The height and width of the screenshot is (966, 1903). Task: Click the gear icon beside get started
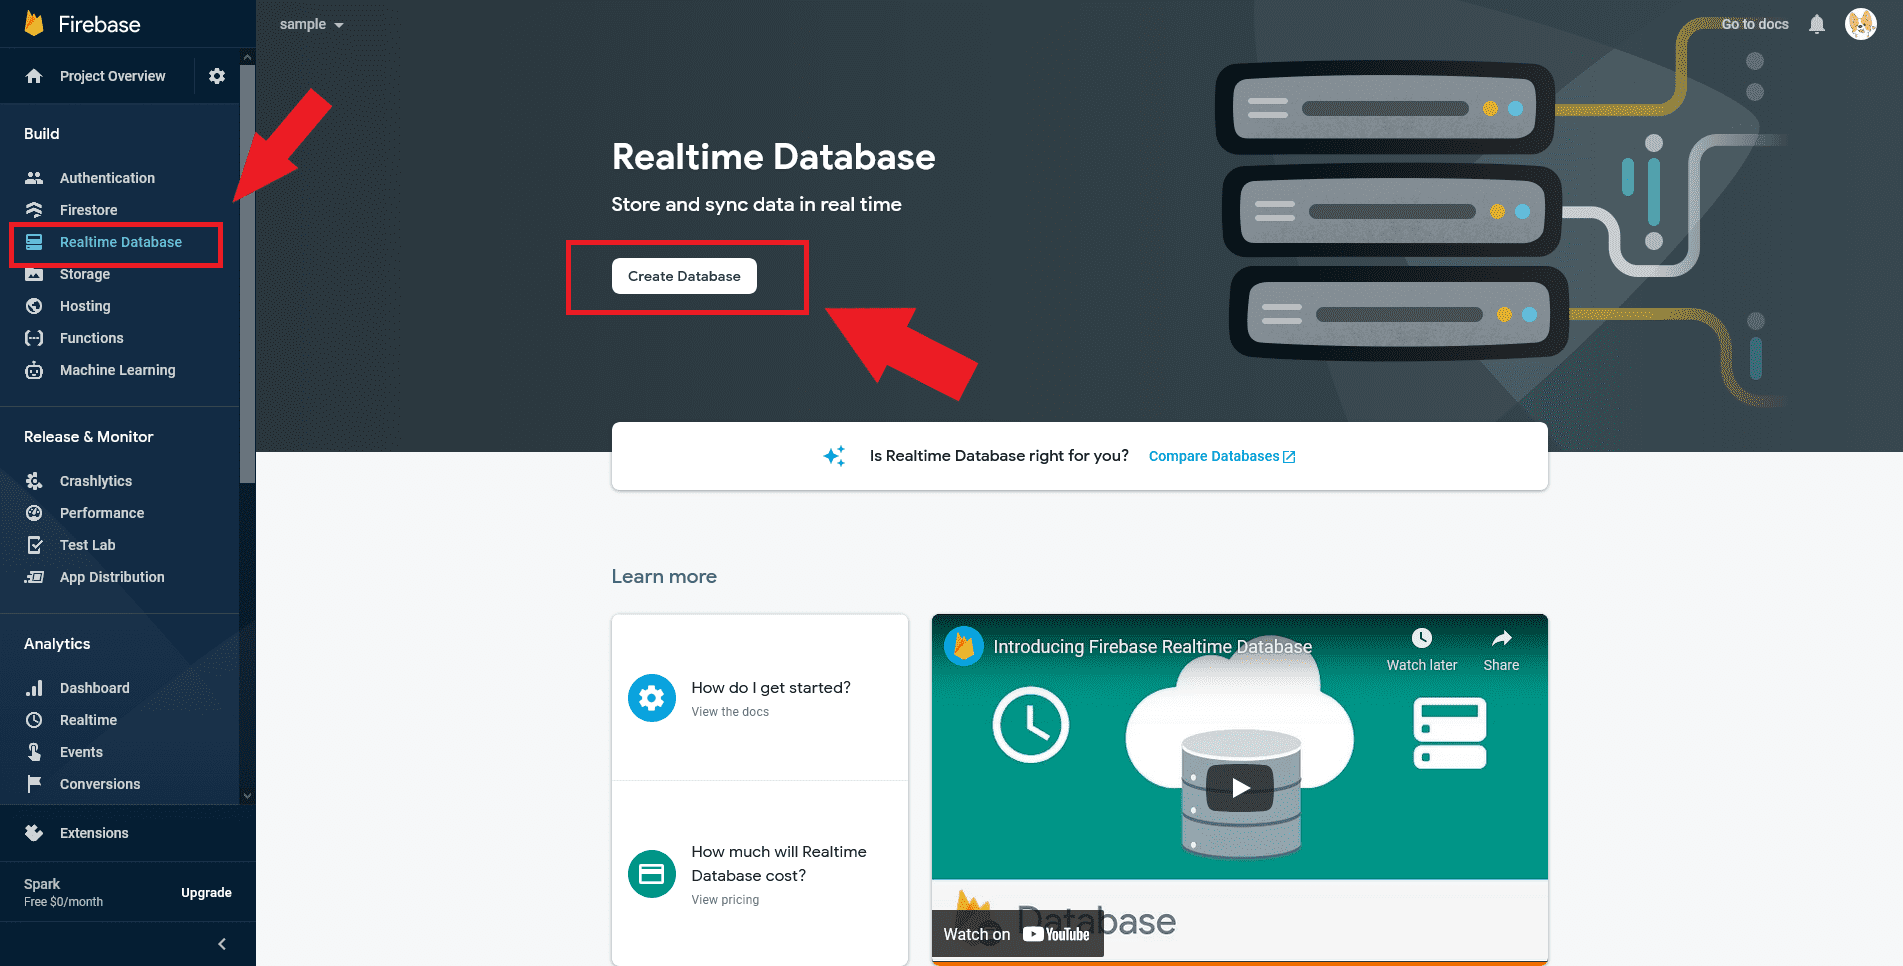coord(651,698)
